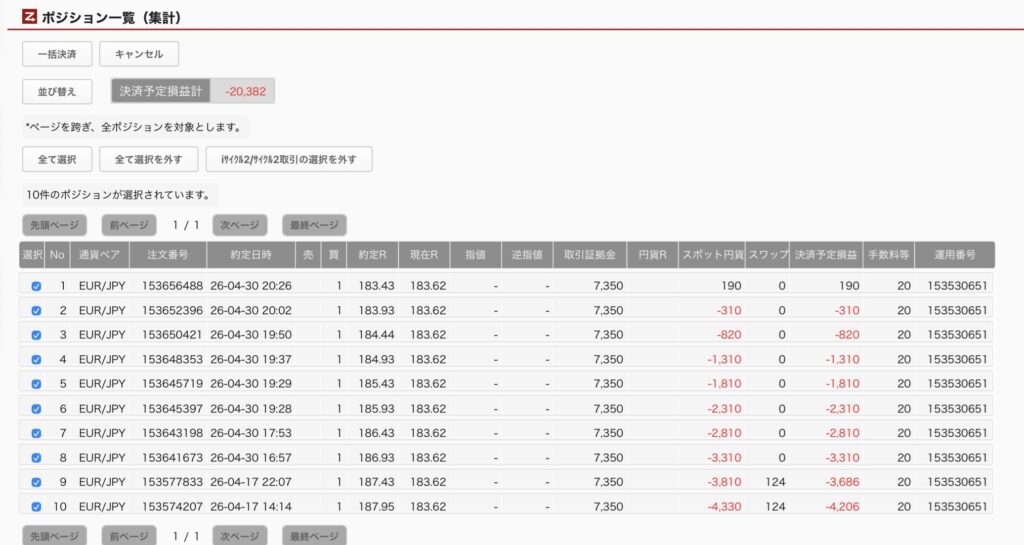Click 全て選択を外す to deselect all
The image size is (1024, 545).
pos(148,159)
